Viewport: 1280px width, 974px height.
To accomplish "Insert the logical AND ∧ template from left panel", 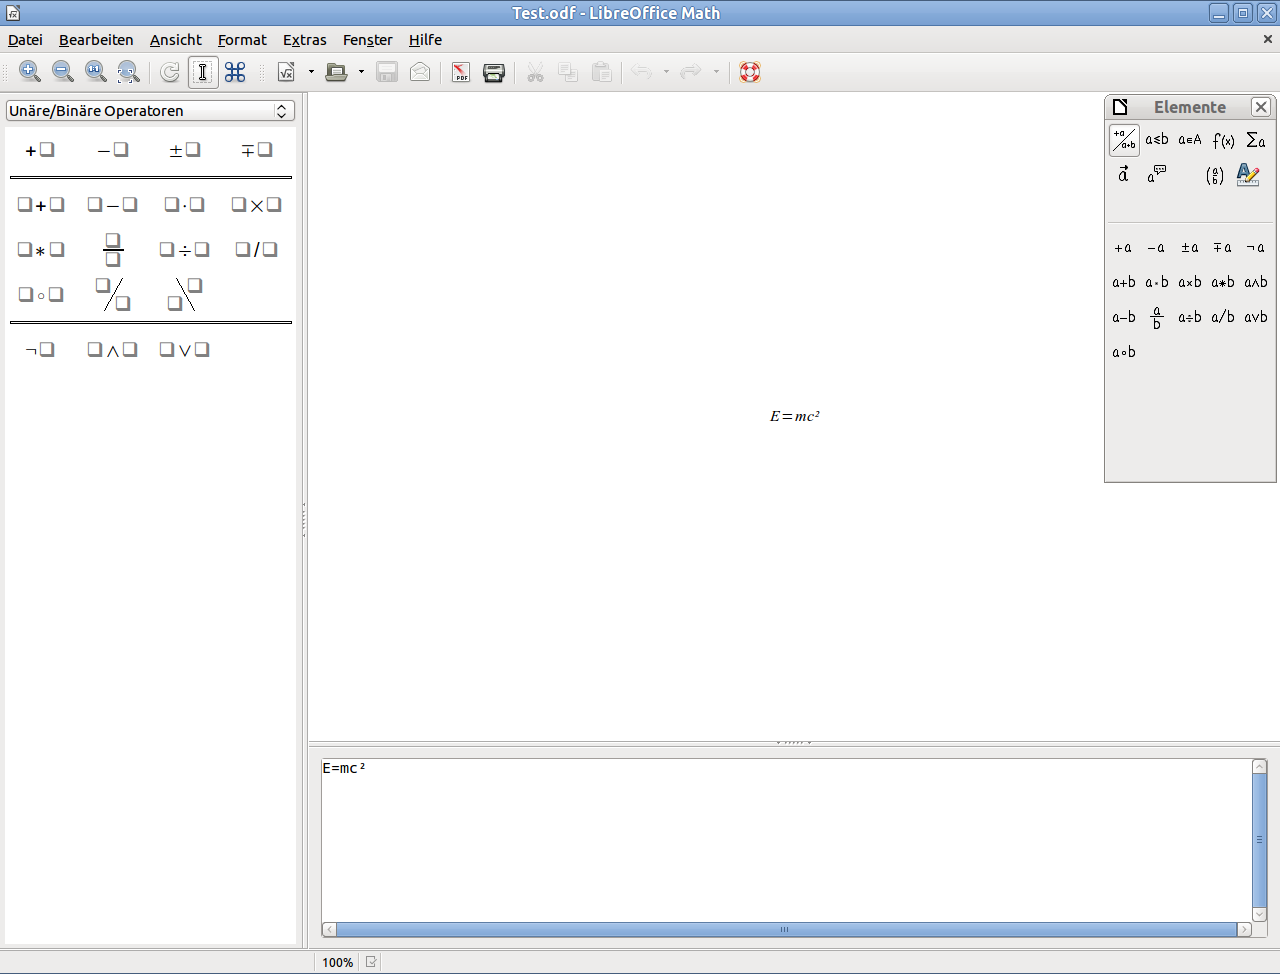I will click(112, 350).
